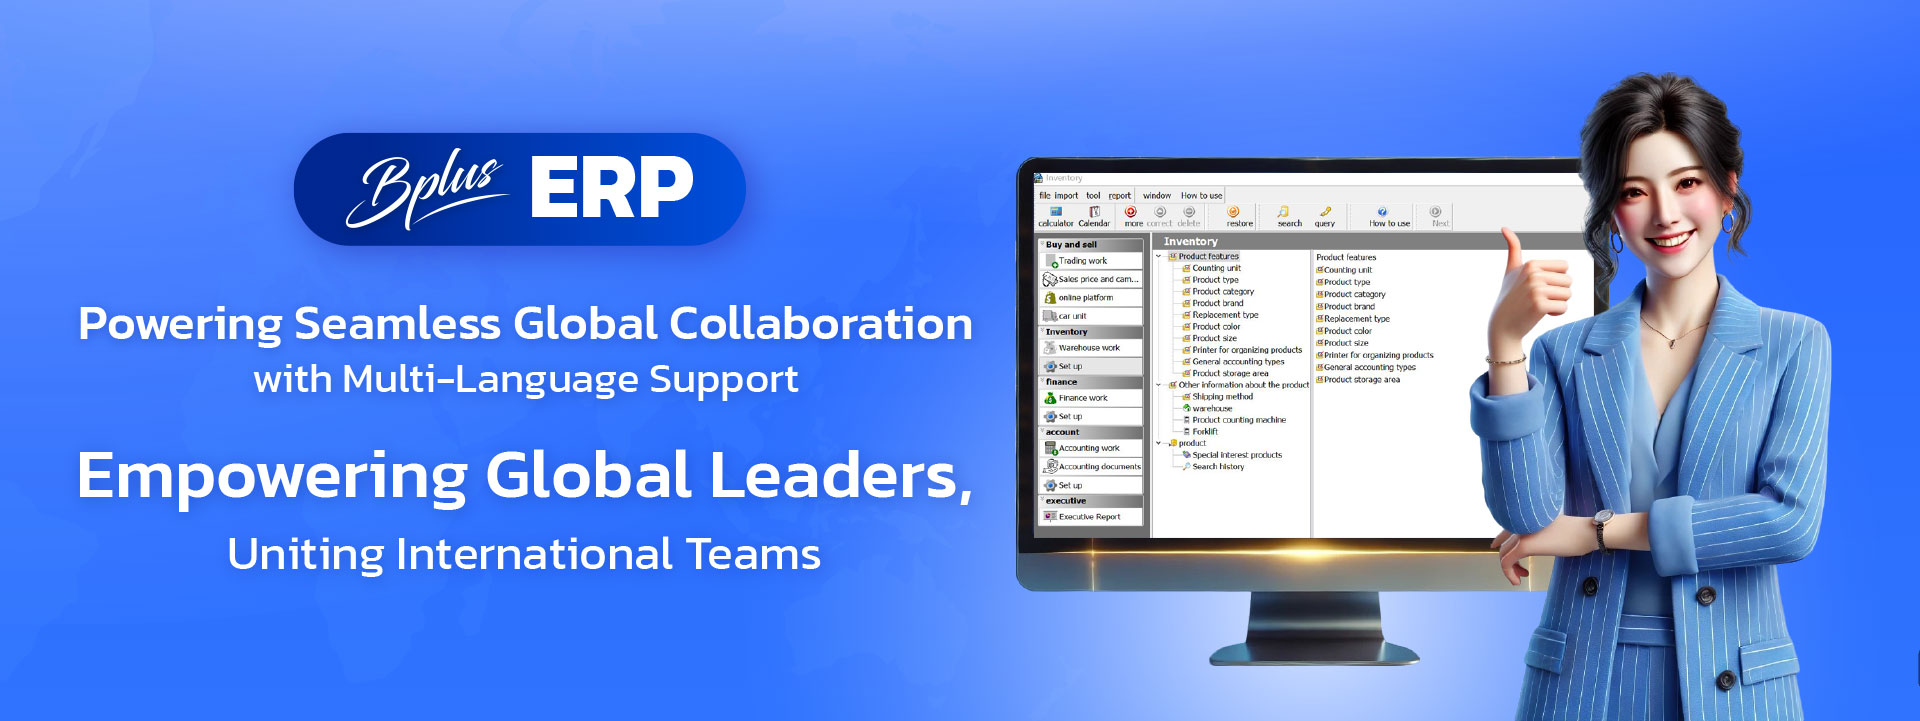Click the 'delete' toolbar icon

1189,212
